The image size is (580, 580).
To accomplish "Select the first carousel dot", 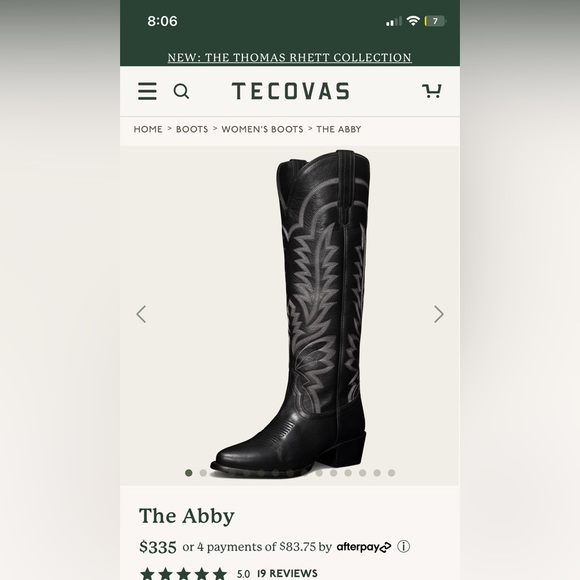I will point(189,473).
